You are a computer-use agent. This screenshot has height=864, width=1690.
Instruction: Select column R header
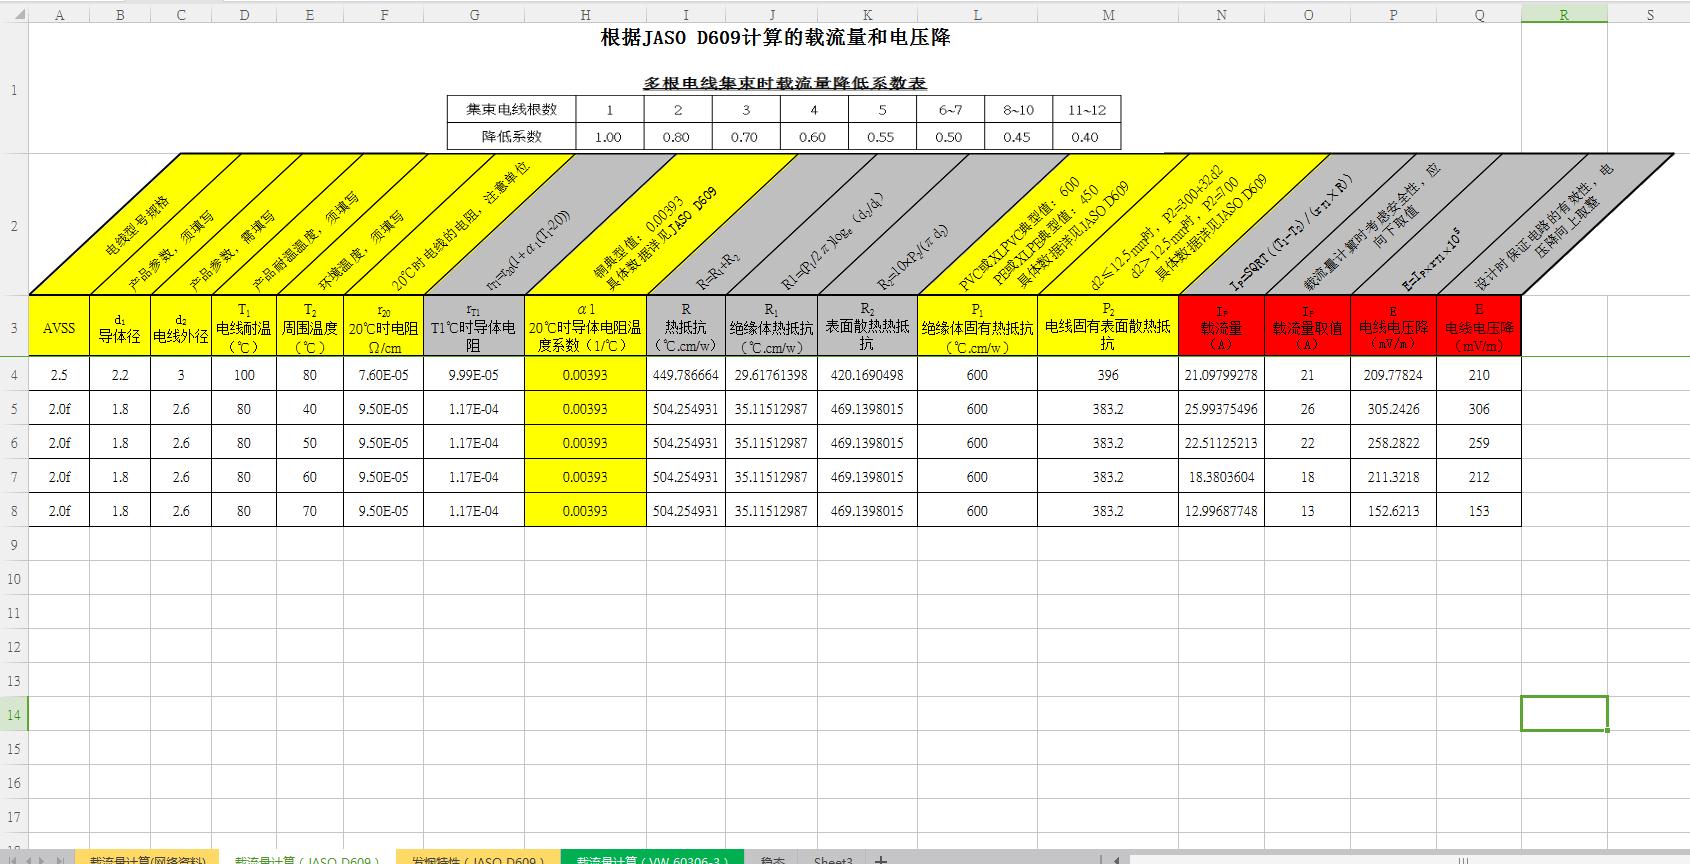pyautogui.click(x=1564, y=15)
